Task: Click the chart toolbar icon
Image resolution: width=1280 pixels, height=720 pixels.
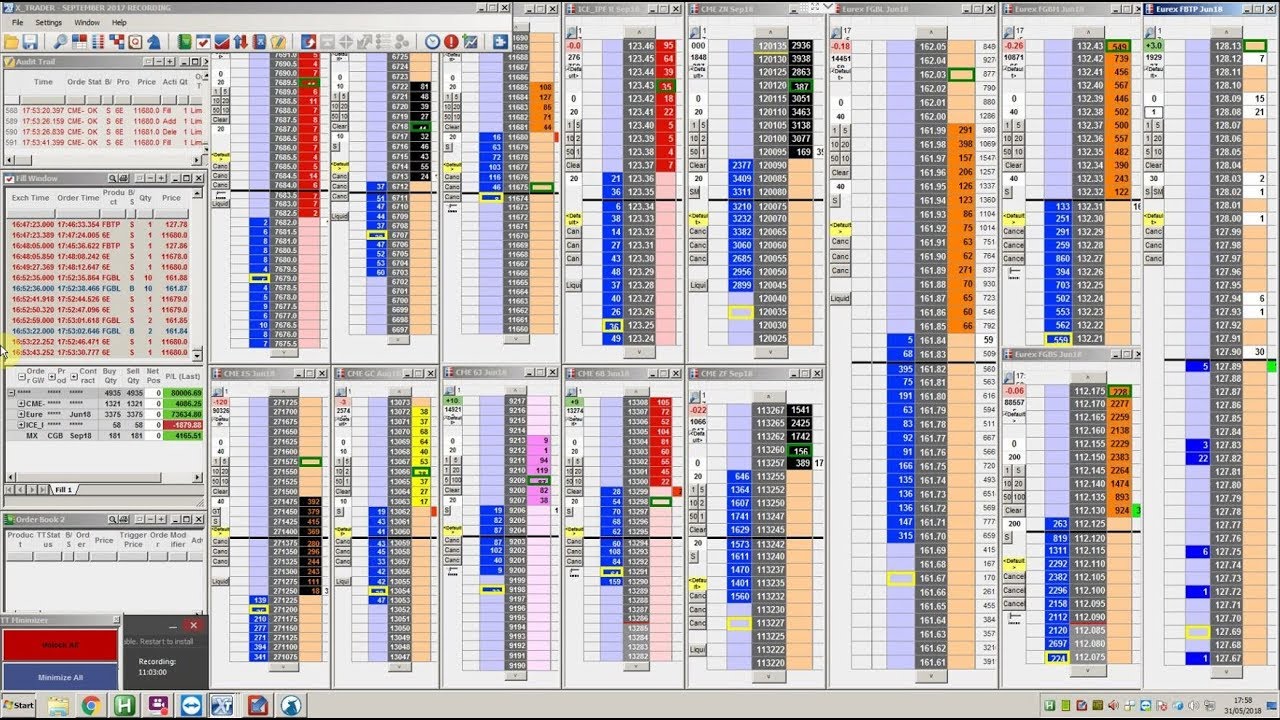Action: pos(470,42)
